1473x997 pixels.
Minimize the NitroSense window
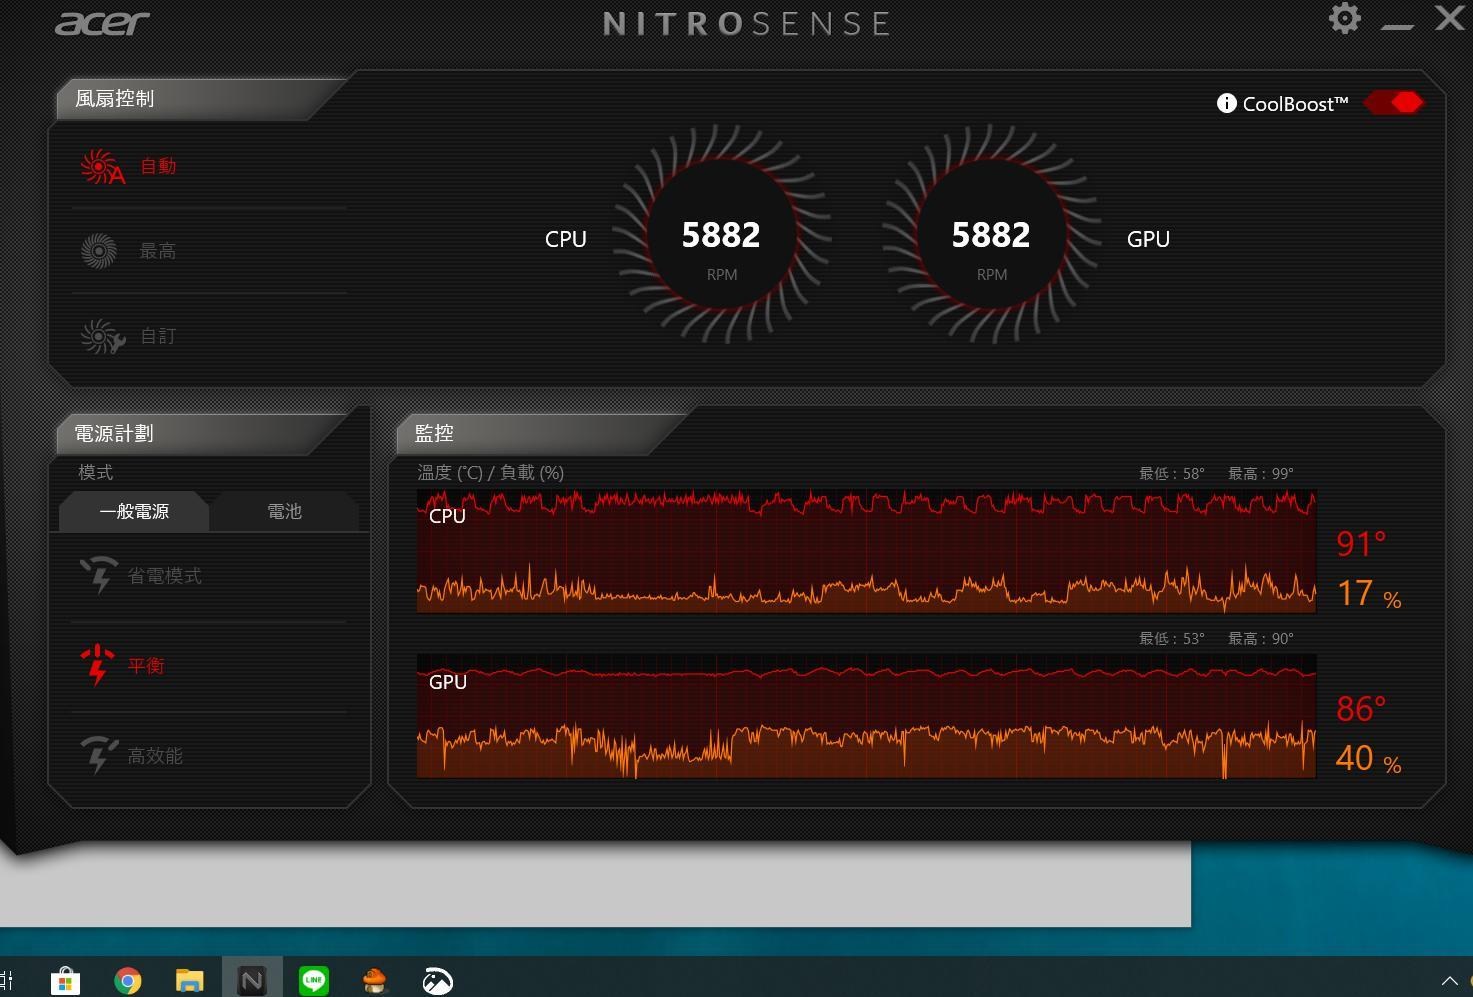click(1397, 25)
